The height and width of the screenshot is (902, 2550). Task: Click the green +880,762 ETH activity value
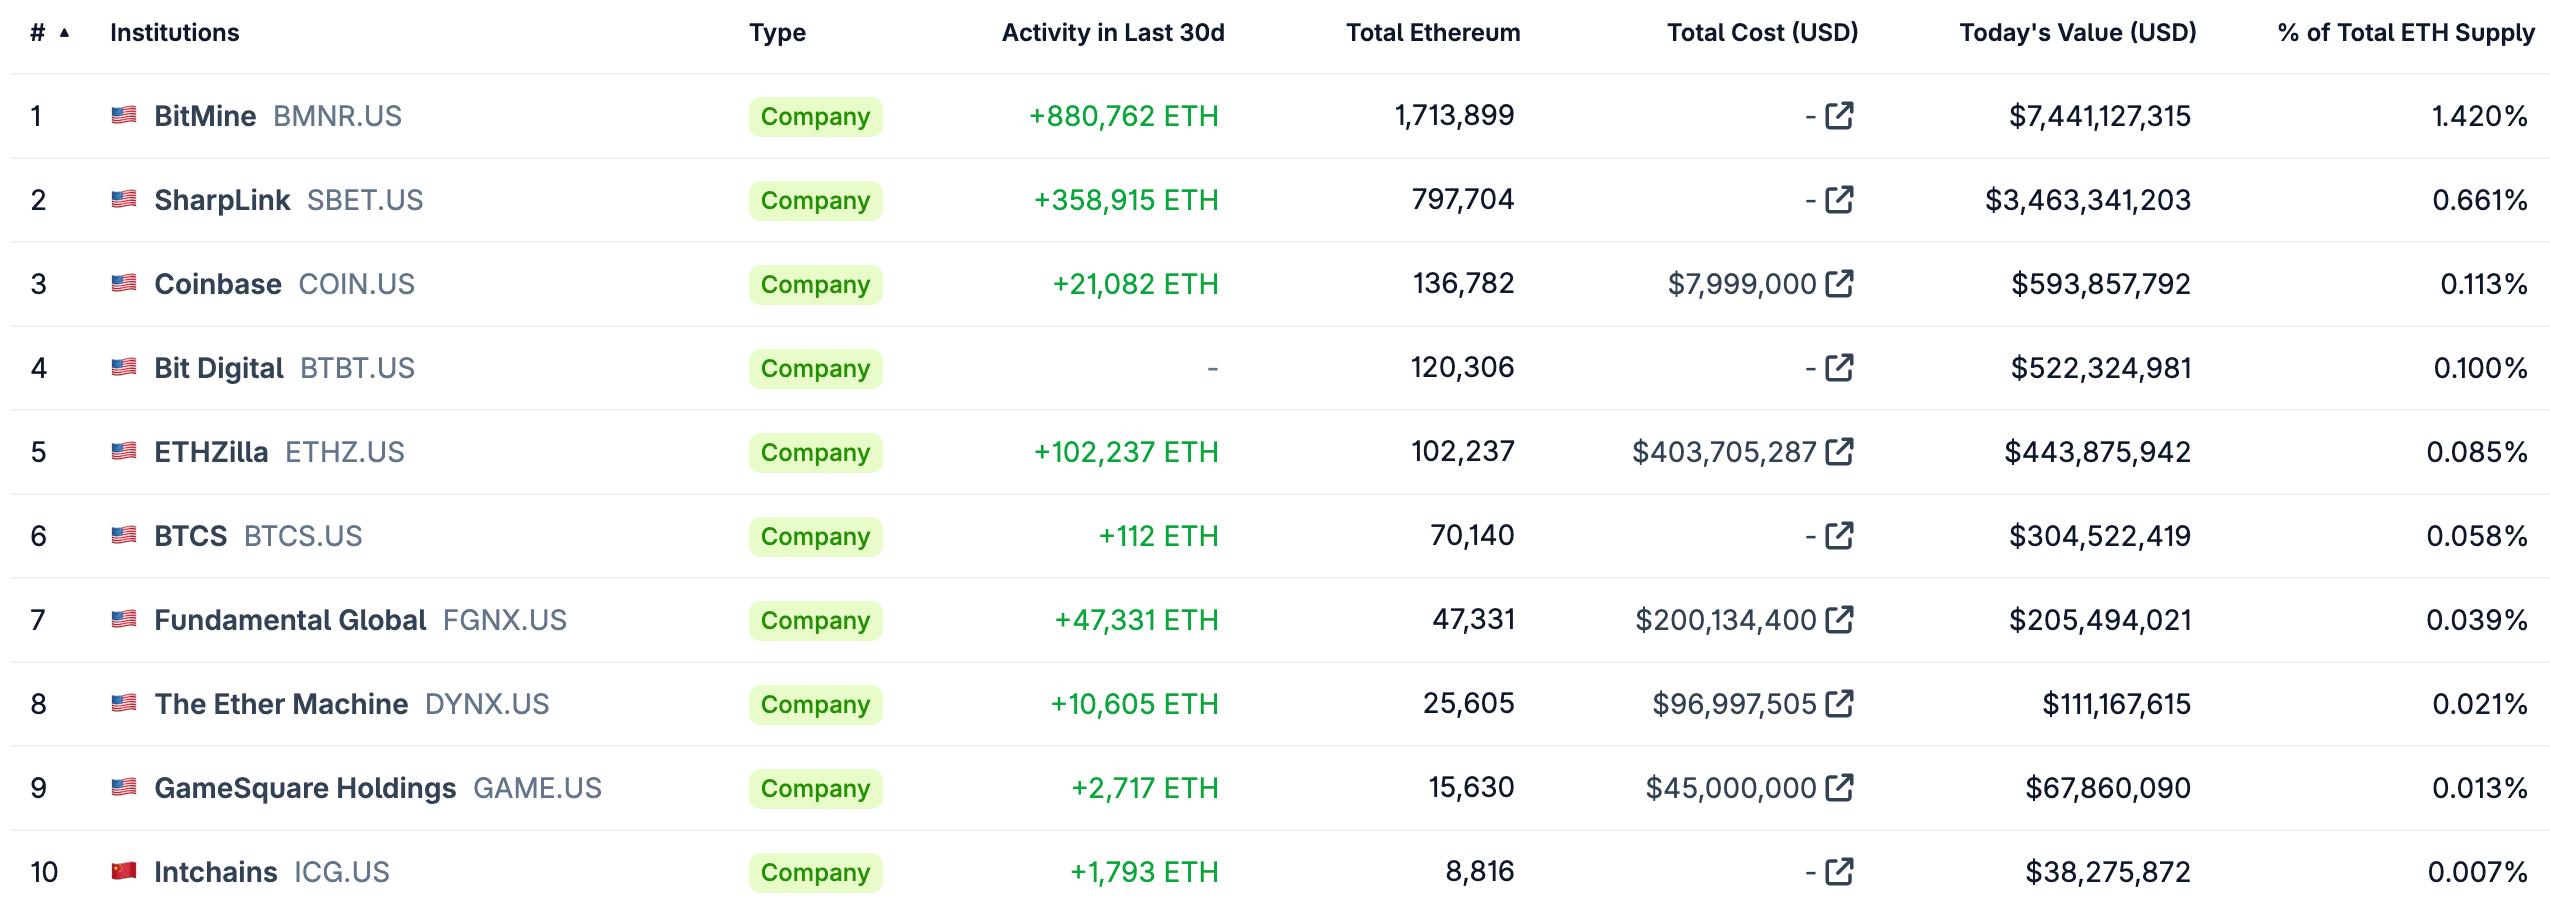click(x=1124, y=116)
